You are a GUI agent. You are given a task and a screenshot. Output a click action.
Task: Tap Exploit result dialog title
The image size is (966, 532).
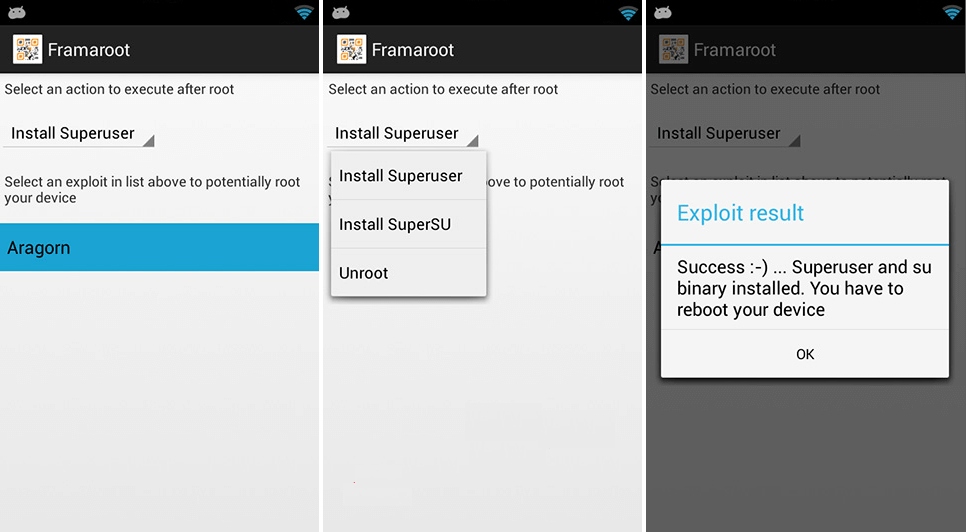740,213
